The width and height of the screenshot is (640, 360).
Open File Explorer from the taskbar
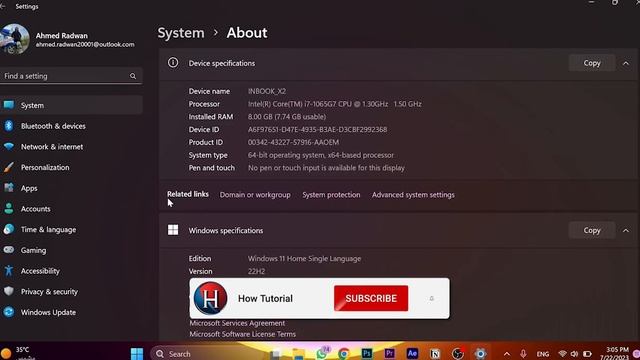(299, 353)
